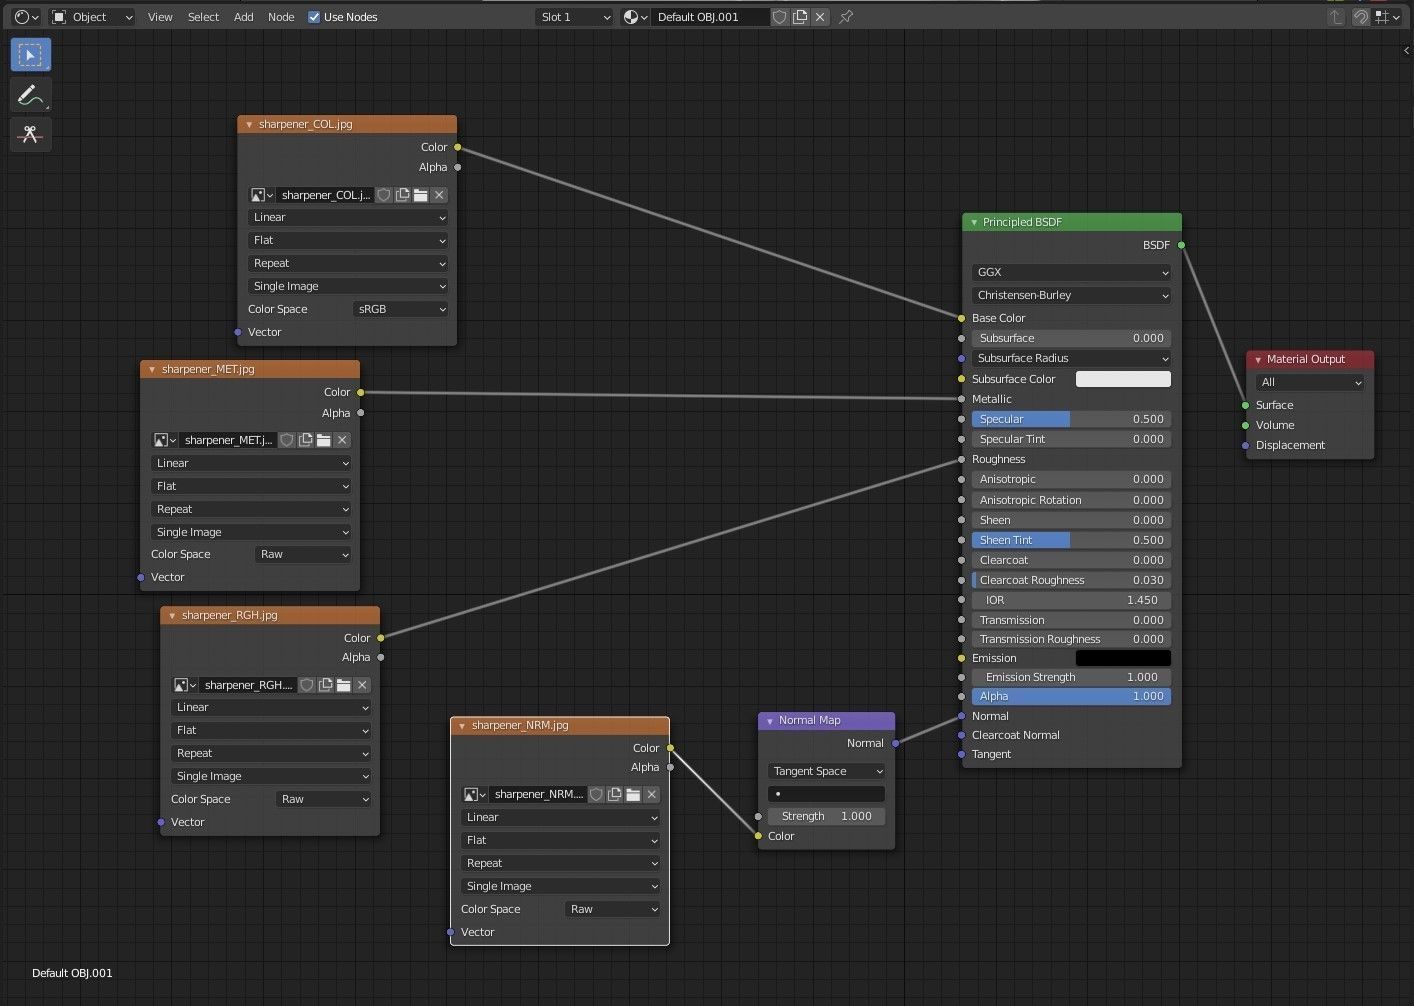Image resolution: width=1414 pixels, height=1006 pixels.
Task: Open the Slot 1 dropdown
Action: pos(574,17)
